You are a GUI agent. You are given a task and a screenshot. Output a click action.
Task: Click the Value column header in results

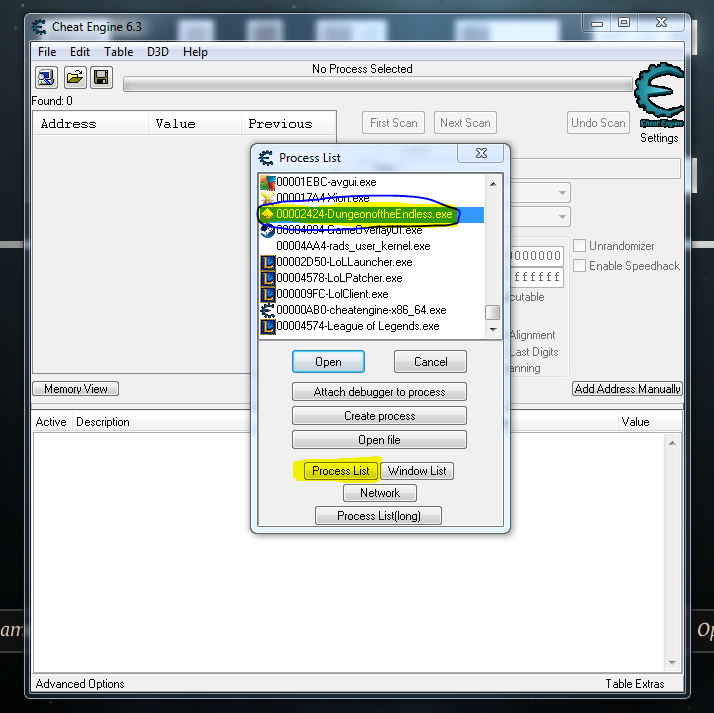[x=195, y=124]
